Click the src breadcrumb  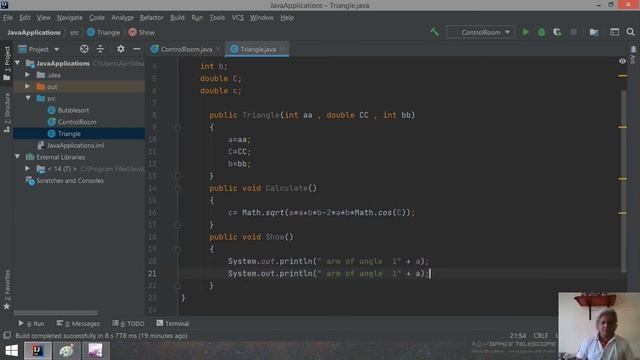pos(74,32)
